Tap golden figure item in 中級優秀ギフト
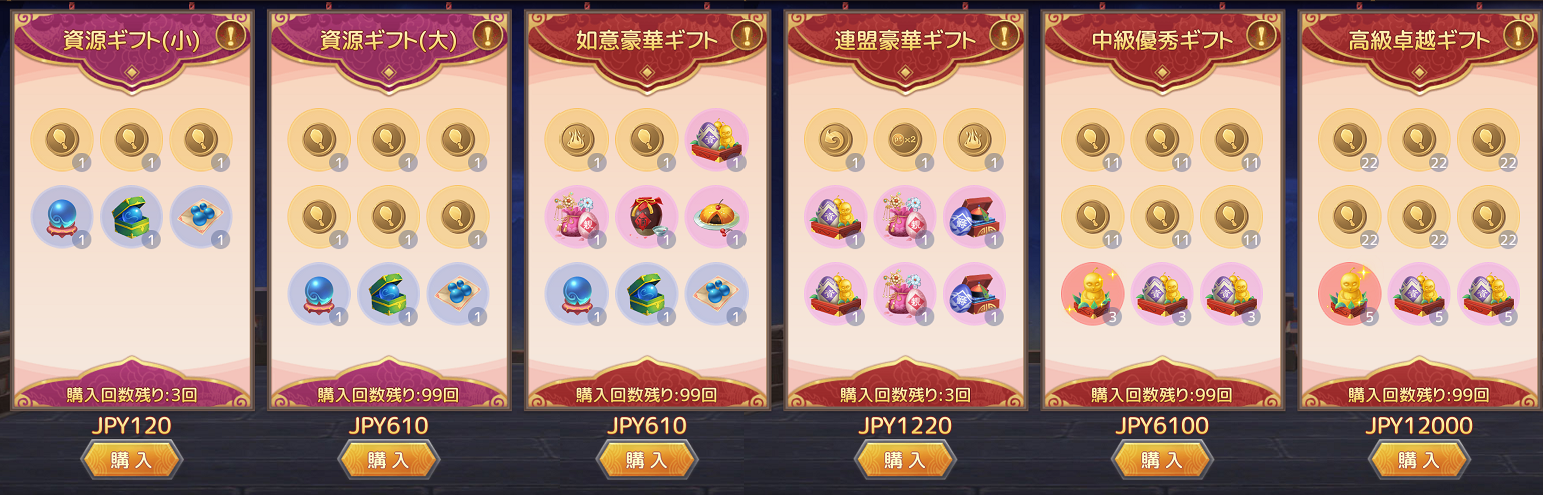 click(x=1092, y=294)
